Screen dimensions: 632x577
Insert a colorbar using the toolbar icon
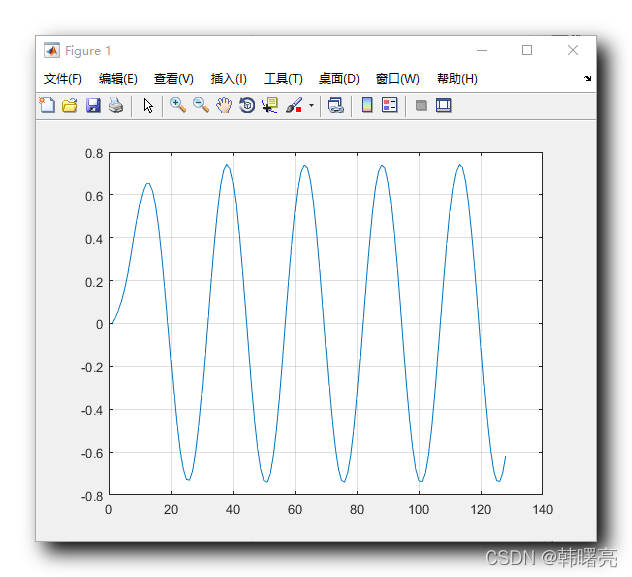pyautogui.click(x=367, y=105)
